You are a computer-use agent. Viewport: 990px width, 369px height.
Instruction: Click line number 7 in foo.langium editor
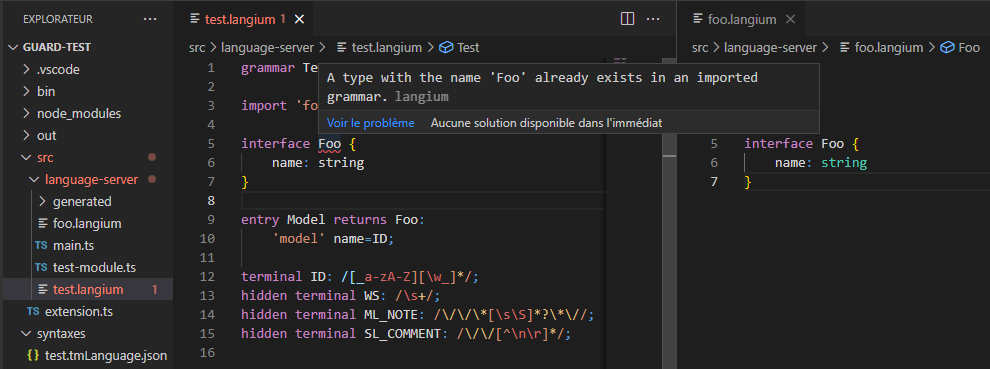point(714,182)
